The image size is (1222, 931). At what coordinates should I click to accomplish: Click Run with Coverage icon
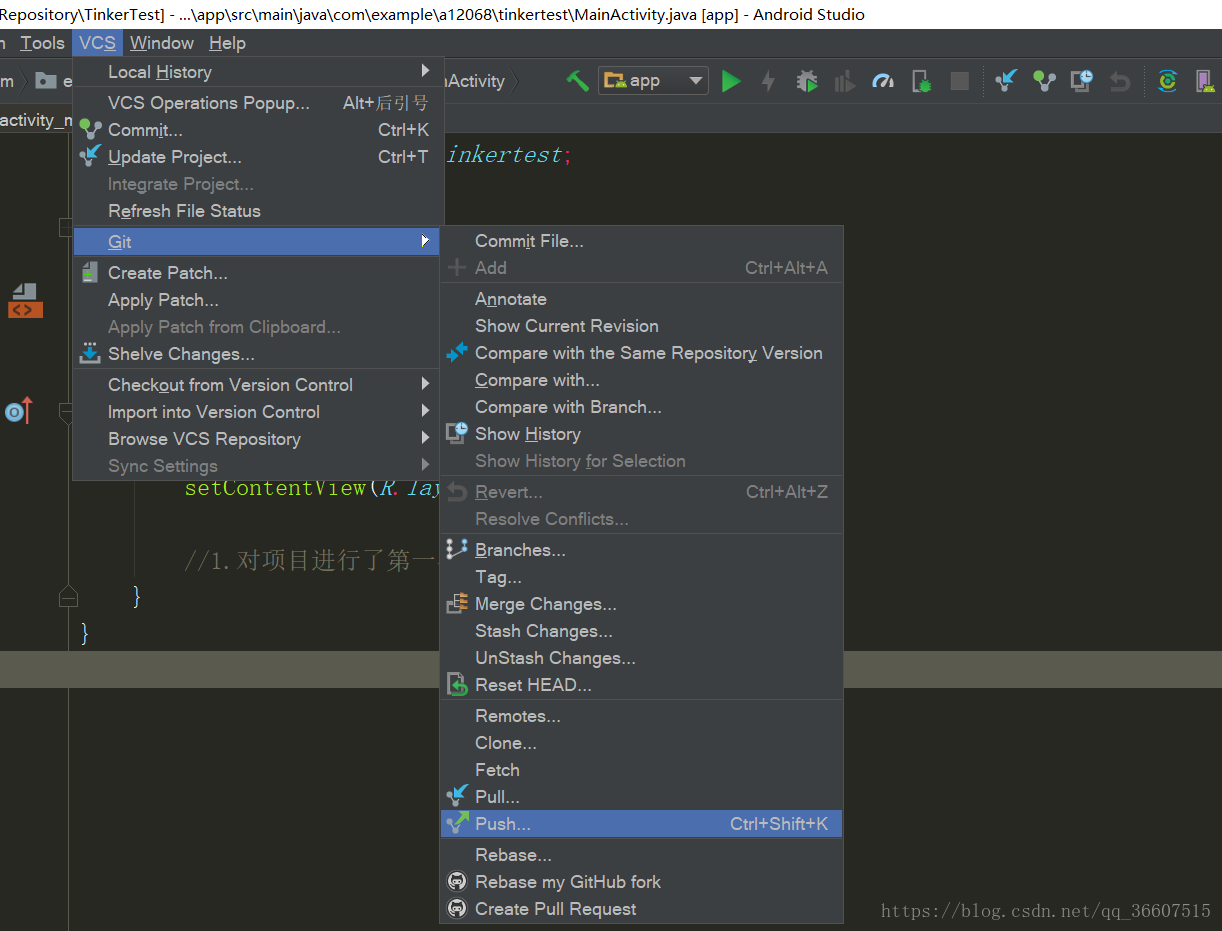coord(845,81)
